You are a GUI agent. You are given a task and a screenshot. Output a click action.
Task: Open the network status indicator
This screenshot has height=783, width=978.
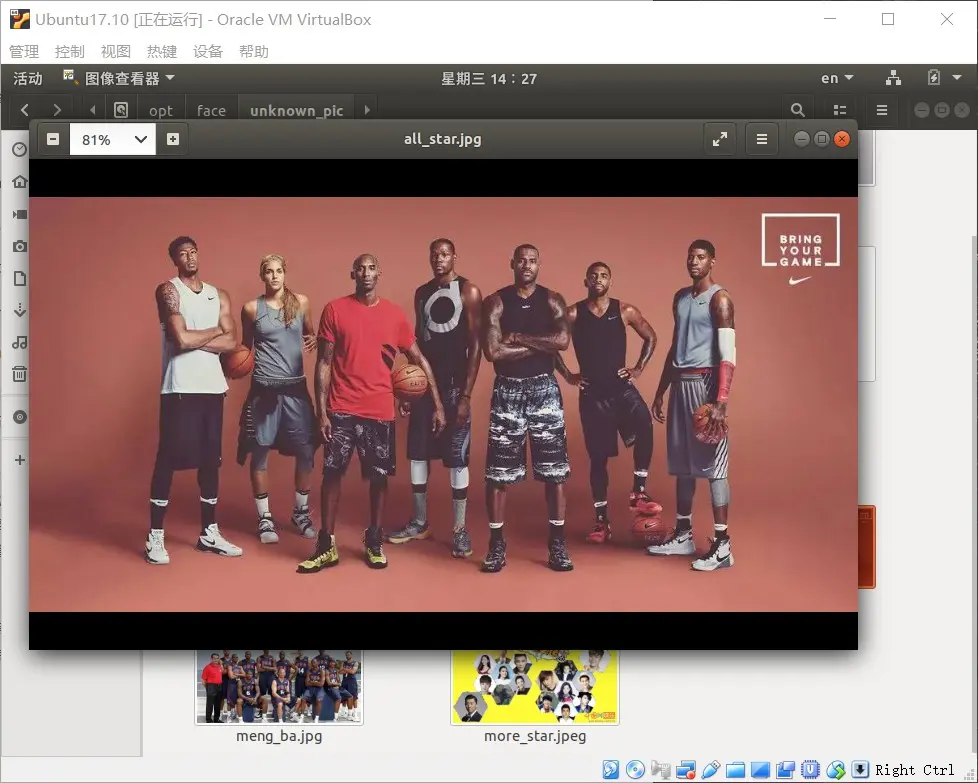894,79
